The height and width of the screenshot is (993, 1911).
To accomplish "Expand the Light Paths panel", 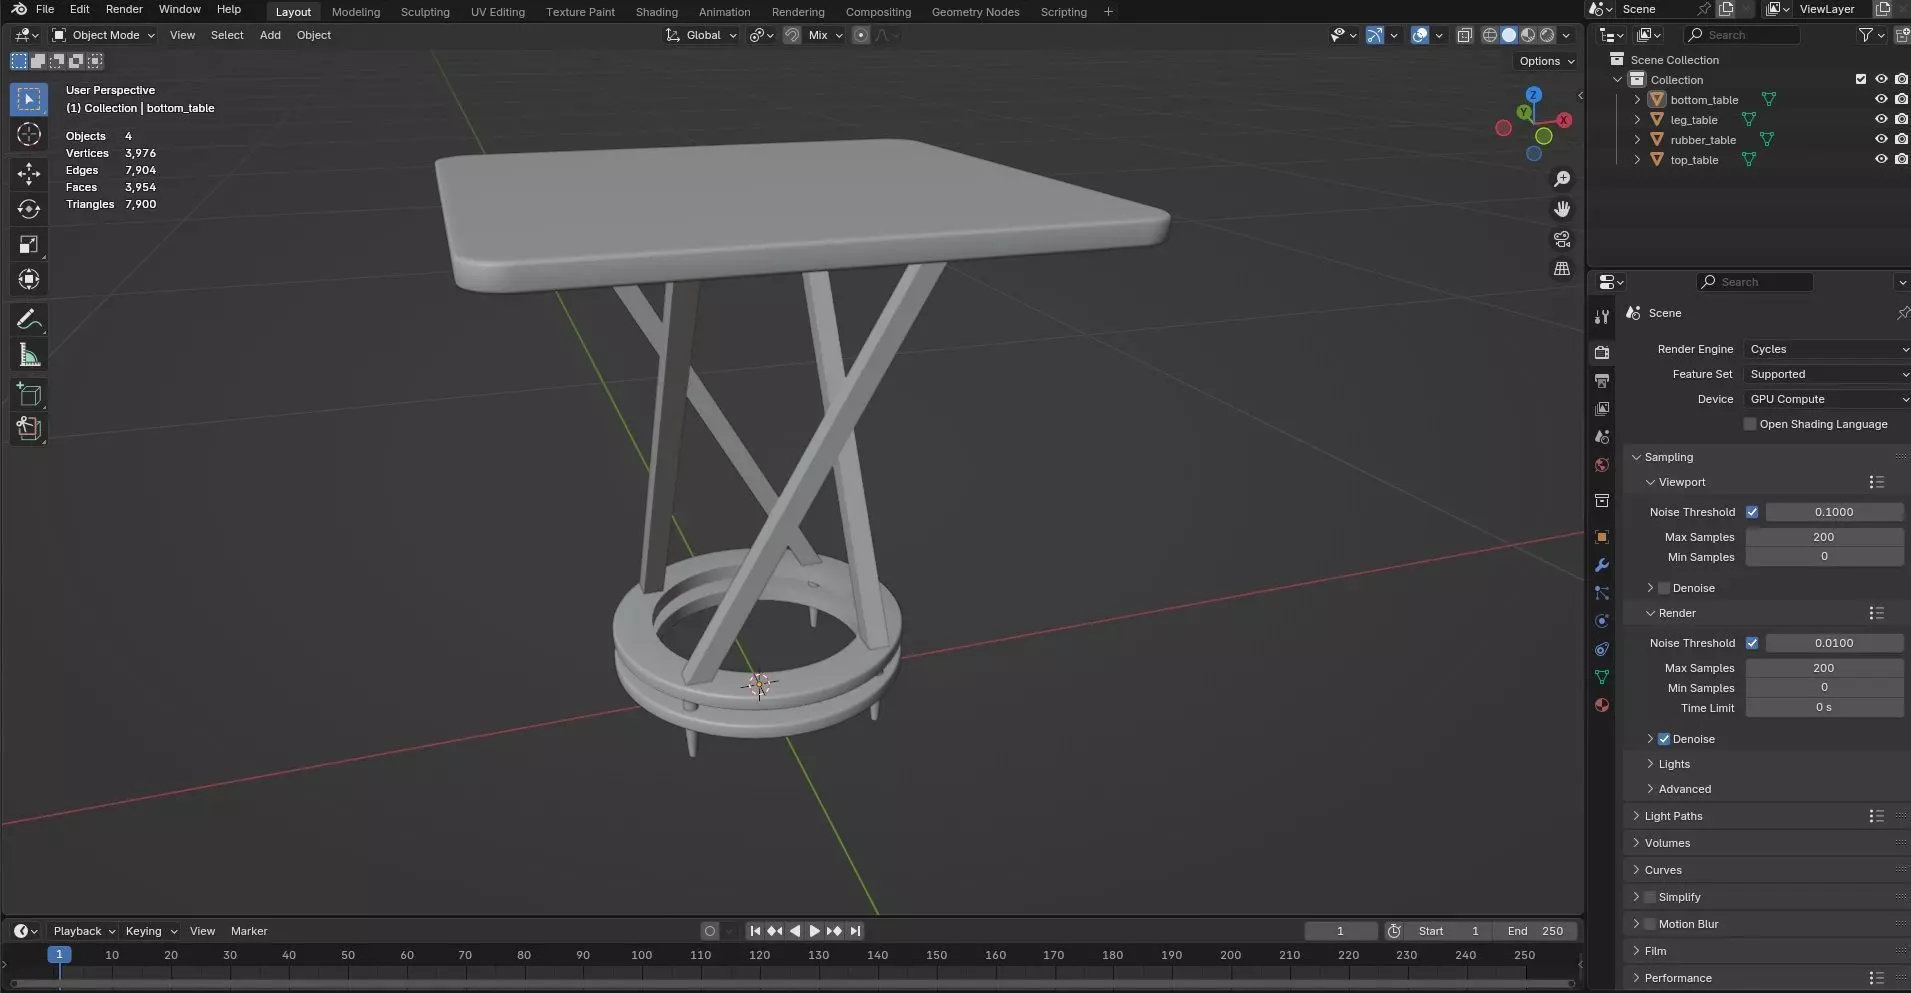I will click(x=1673, y=816).
